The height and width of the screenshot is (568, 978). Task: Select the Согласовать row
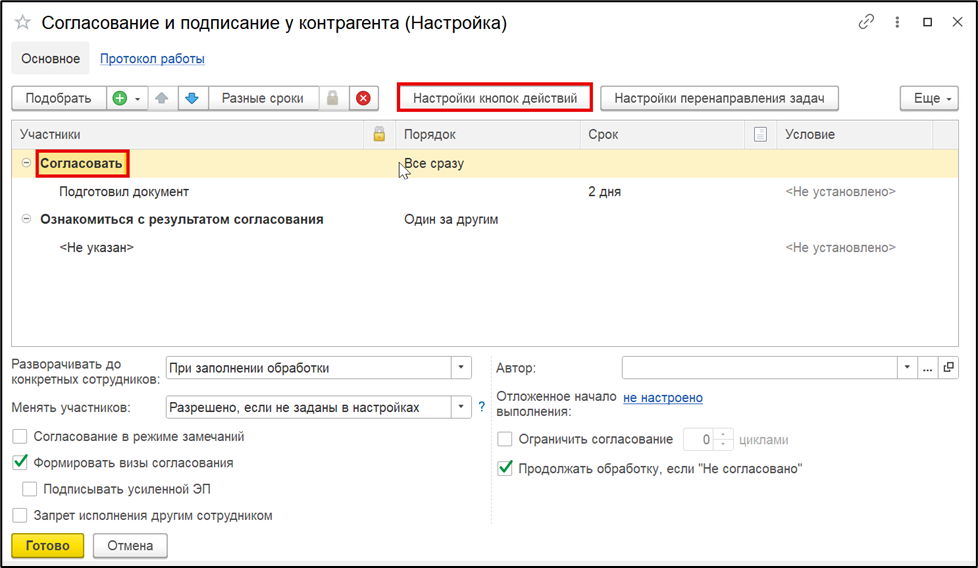coord(485,163)
